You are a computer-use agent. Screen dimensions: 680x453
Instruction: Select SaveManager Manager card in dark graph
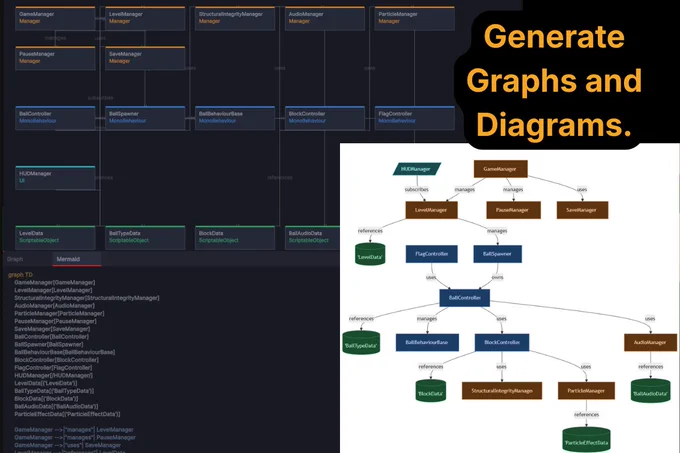pos(145,58)
